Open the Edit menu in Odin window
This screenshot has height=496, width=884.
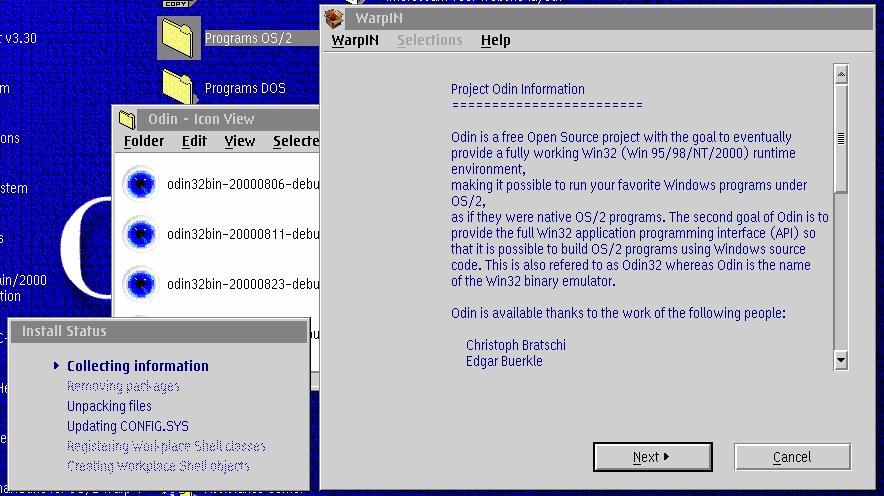click(x=194, y=141)
